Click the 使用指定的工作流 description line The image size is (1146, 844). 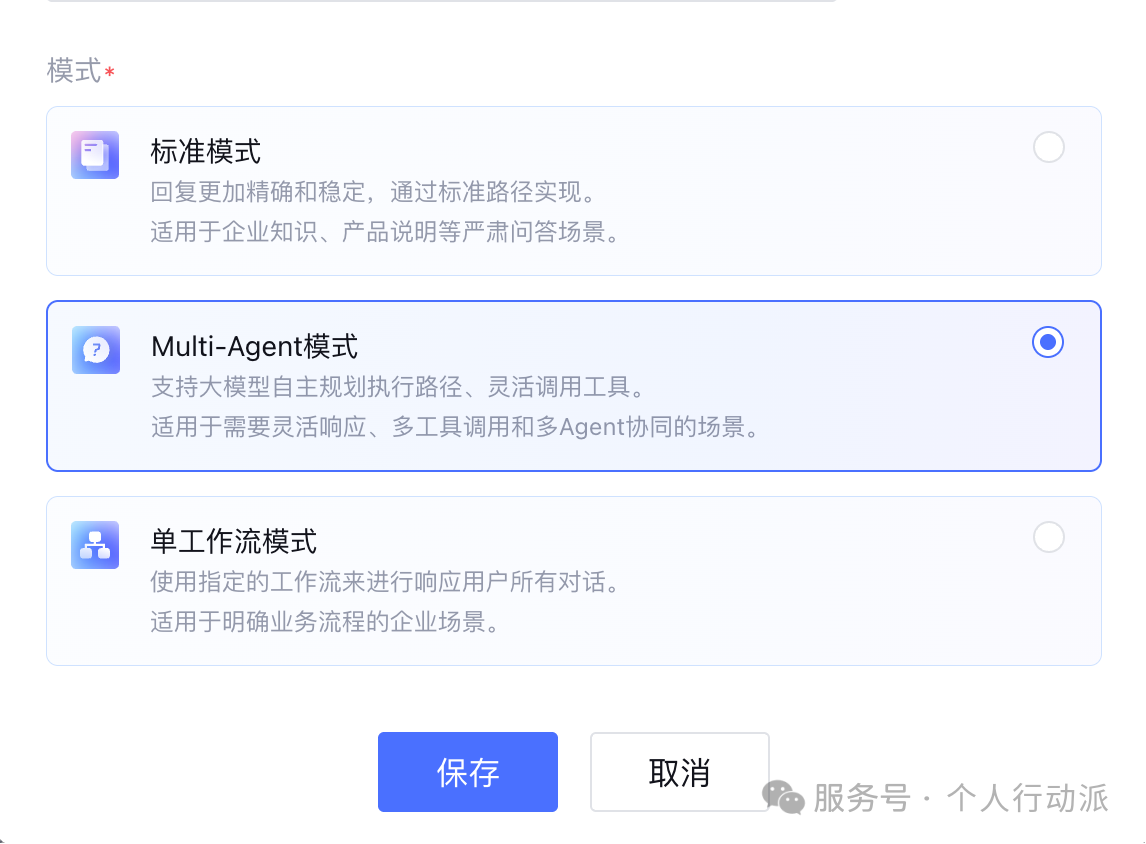click(385, 582)
